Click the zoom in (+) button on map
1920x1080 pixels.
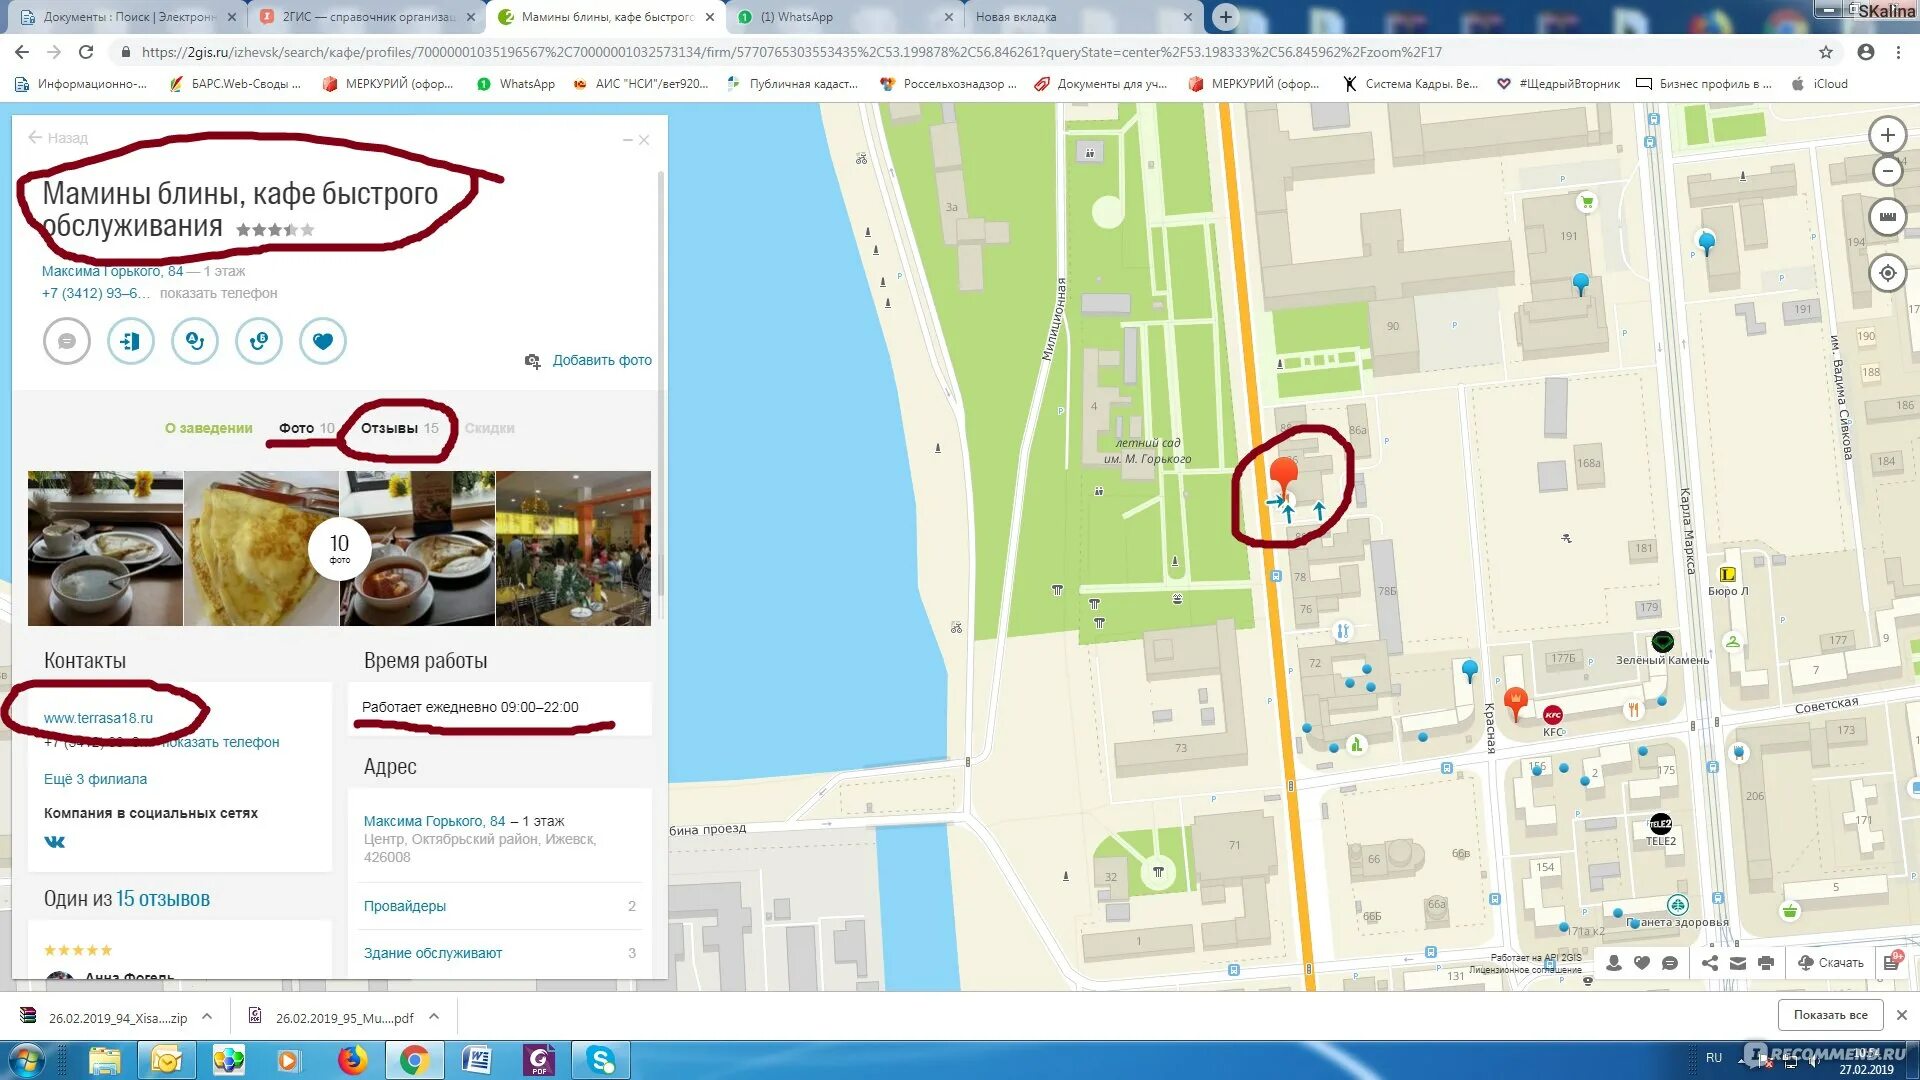click(x=1890, y=135)
